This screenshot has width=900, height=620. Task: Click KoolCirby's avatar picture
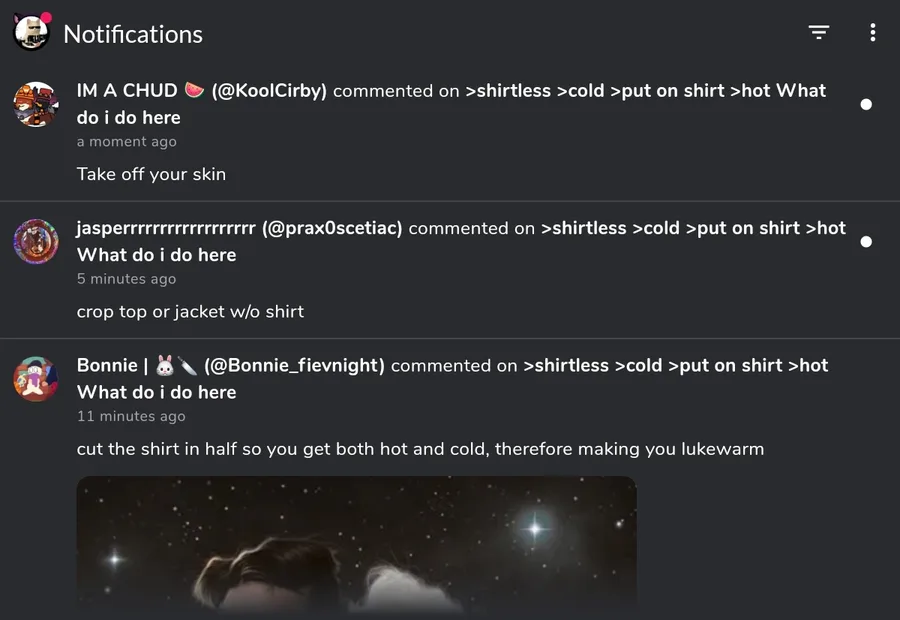(35, 104)
